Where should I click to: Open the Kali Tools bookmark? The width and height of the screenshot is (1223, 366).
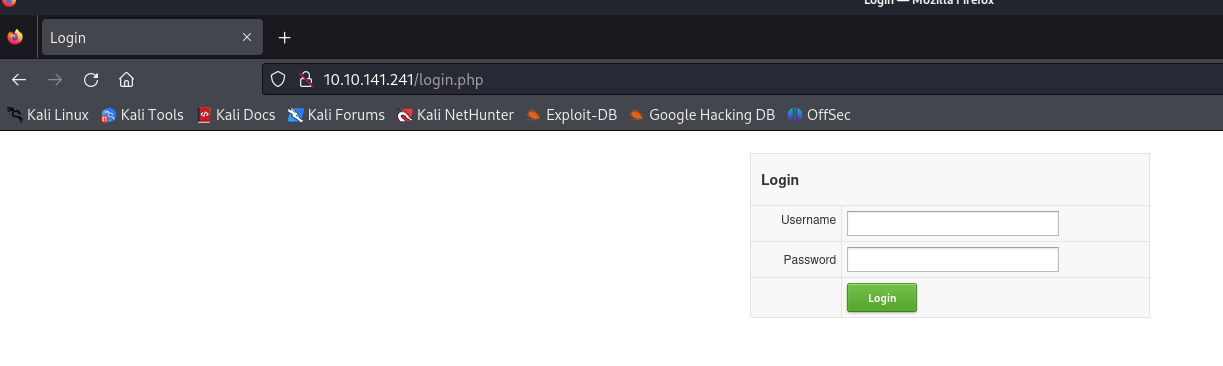click(x=143, y=115)
